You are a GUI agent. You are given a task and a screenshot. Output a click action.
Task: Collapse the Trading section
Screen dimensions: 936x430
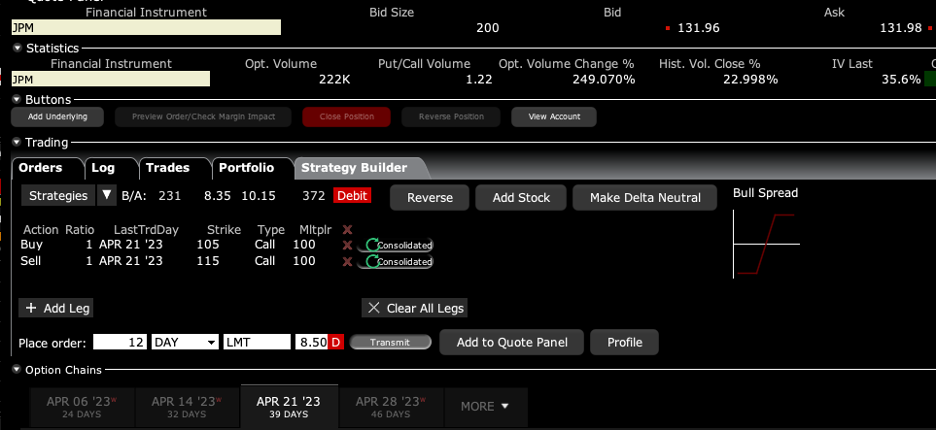coord(16,143)
